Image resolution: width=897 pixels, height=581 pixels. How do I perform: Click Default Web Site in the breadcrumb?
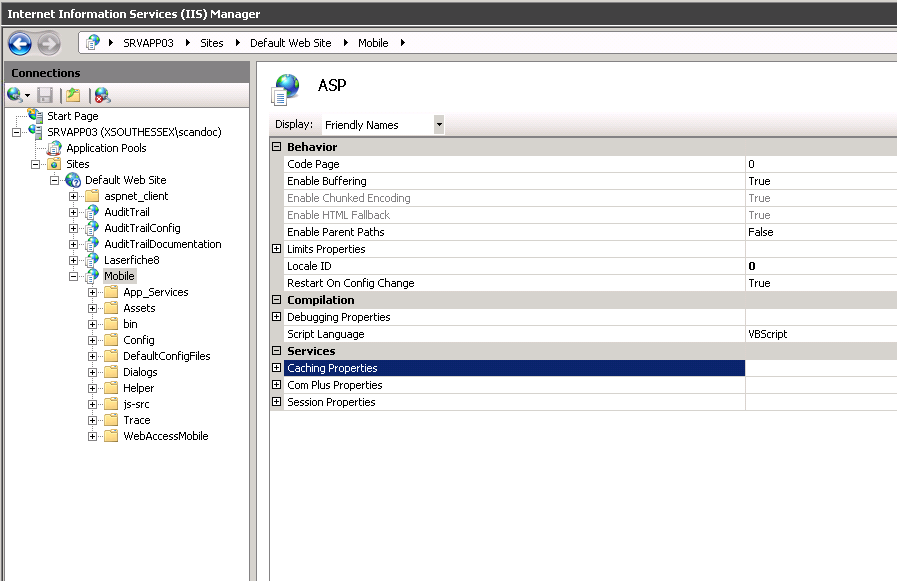pyautogui.click(x=290, y=43)
